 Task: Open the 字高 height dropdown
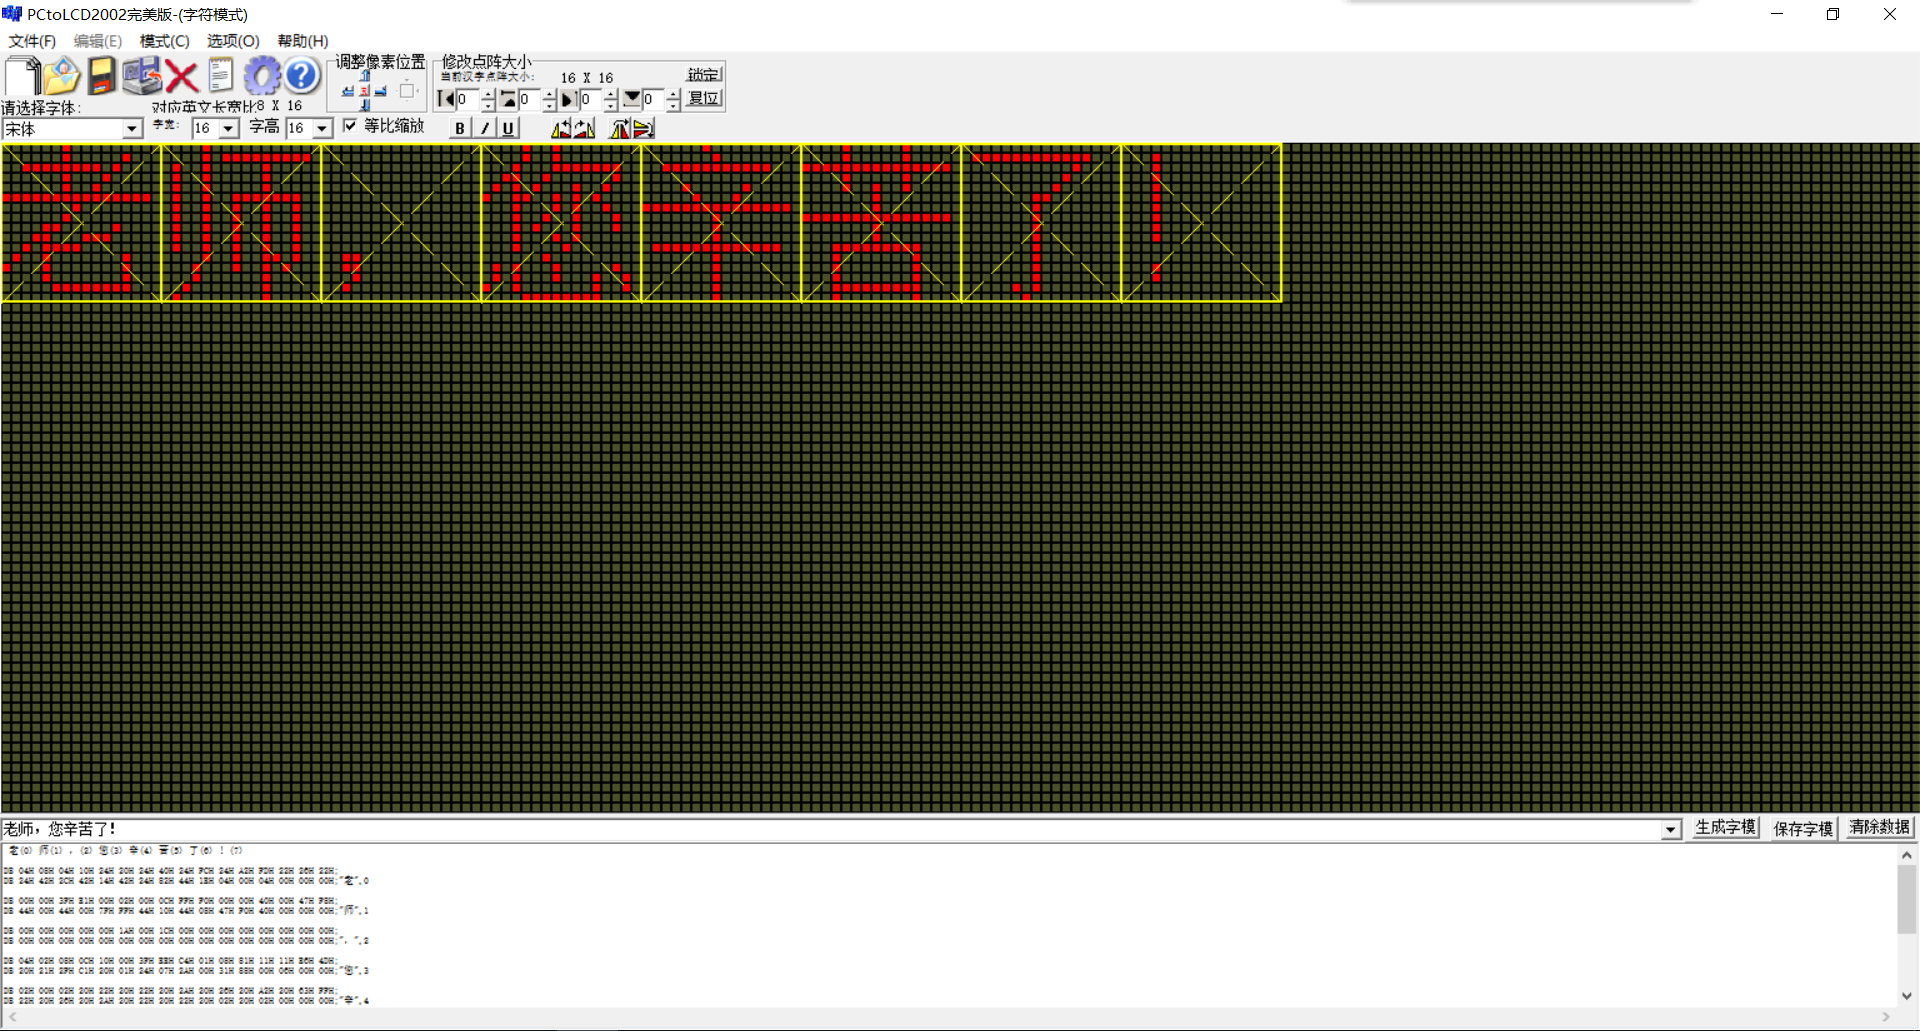click(322, 129)
